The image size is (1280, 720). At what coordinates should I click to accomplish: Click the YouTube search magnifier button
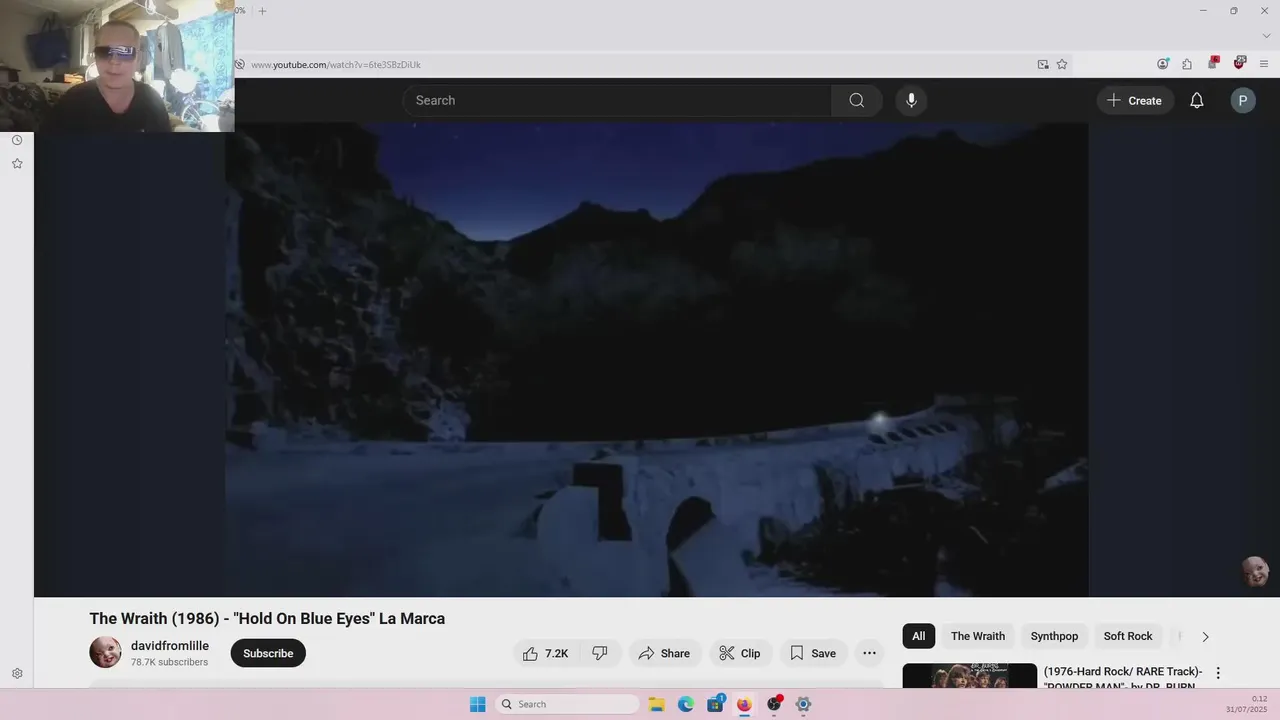[x=856, y=100]
